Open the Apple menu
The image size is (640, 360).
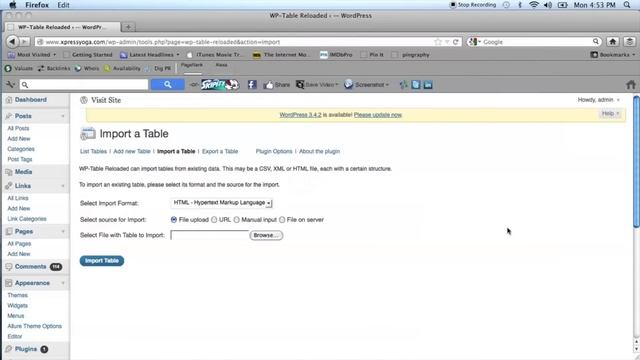(x=13, y=5)
